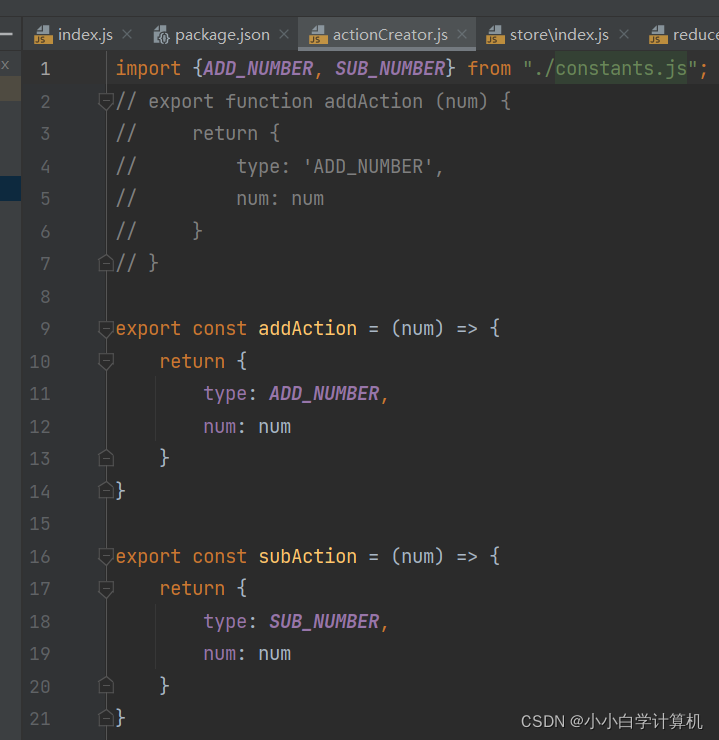Place the cursor on "num: num" at line 19

(247, 654)
